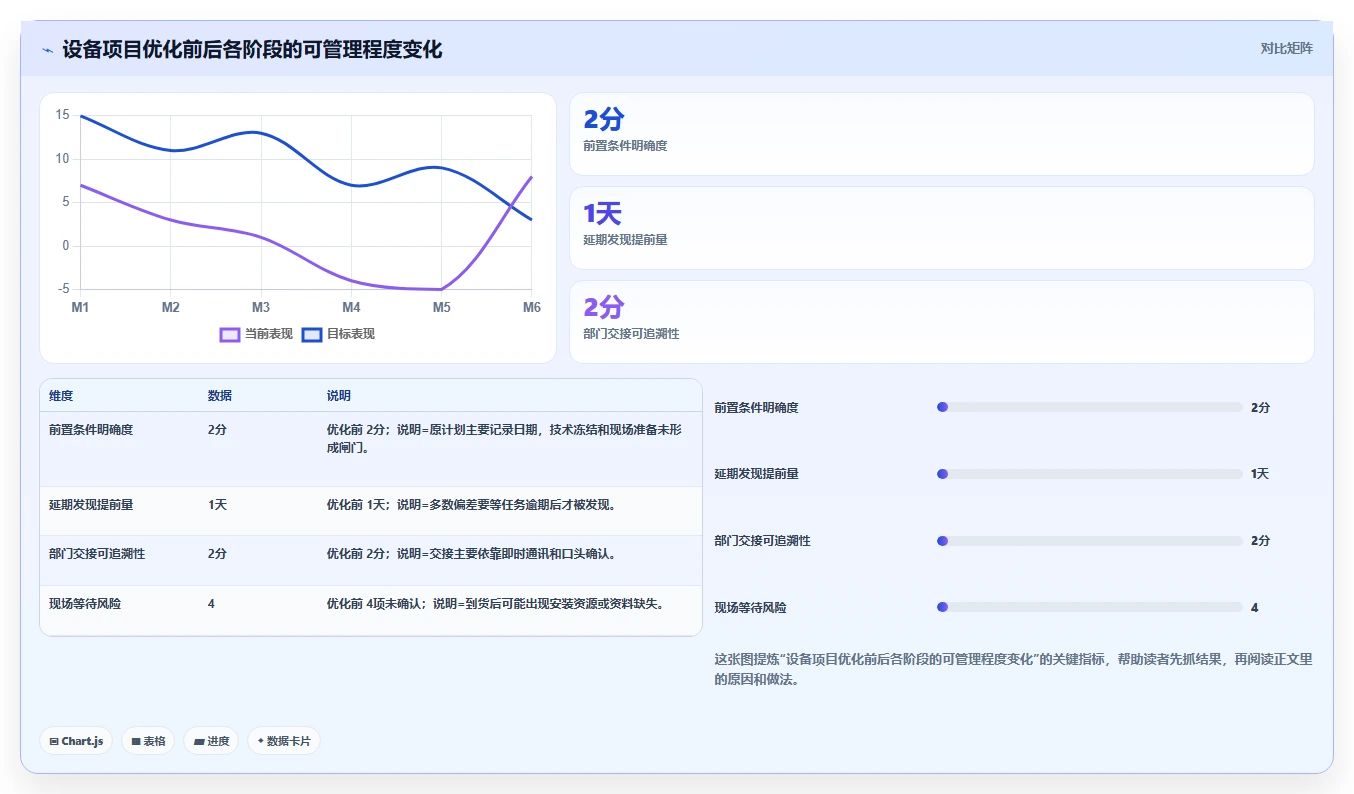Click the 说明 column header

(x=339, y=396)
